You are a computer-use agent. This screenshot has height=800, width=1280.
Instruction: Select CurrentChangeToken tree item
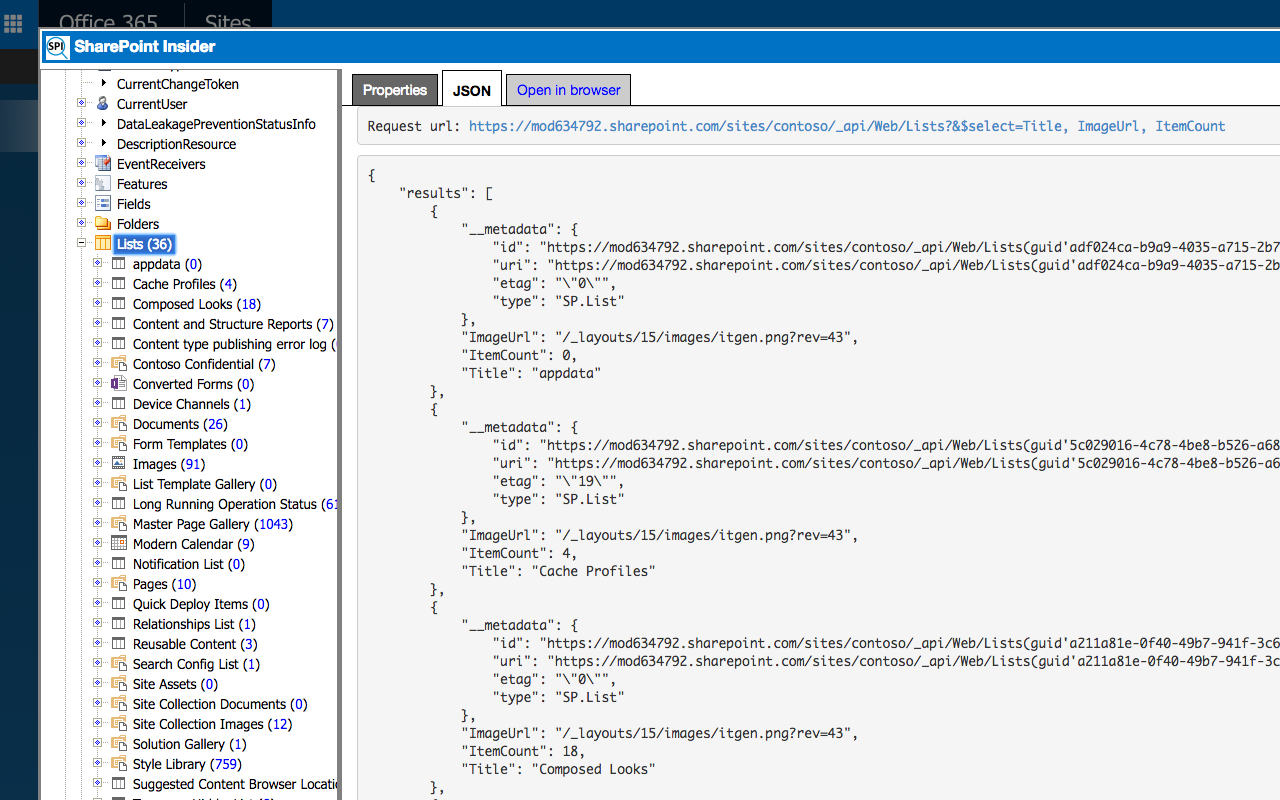pos(178,84)
